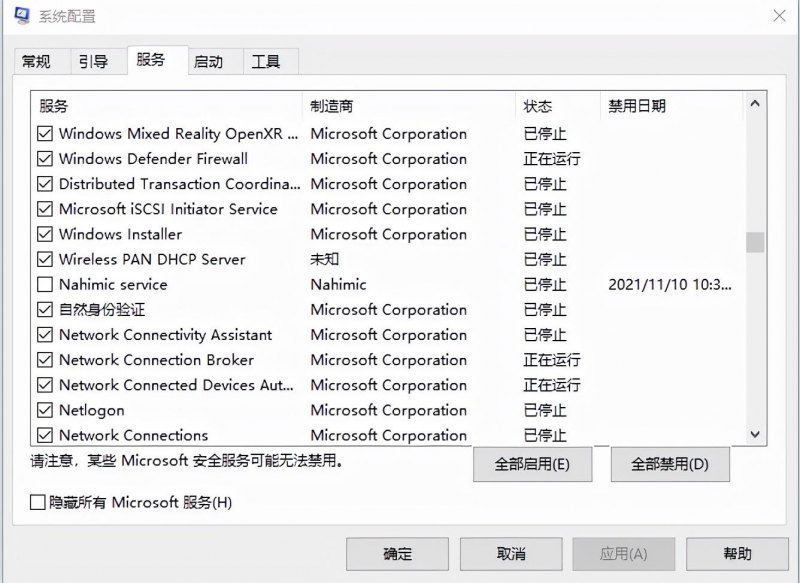The image size is (800, 583).
Task: Sort by the 状态 column header
Action: coord(558,106)
